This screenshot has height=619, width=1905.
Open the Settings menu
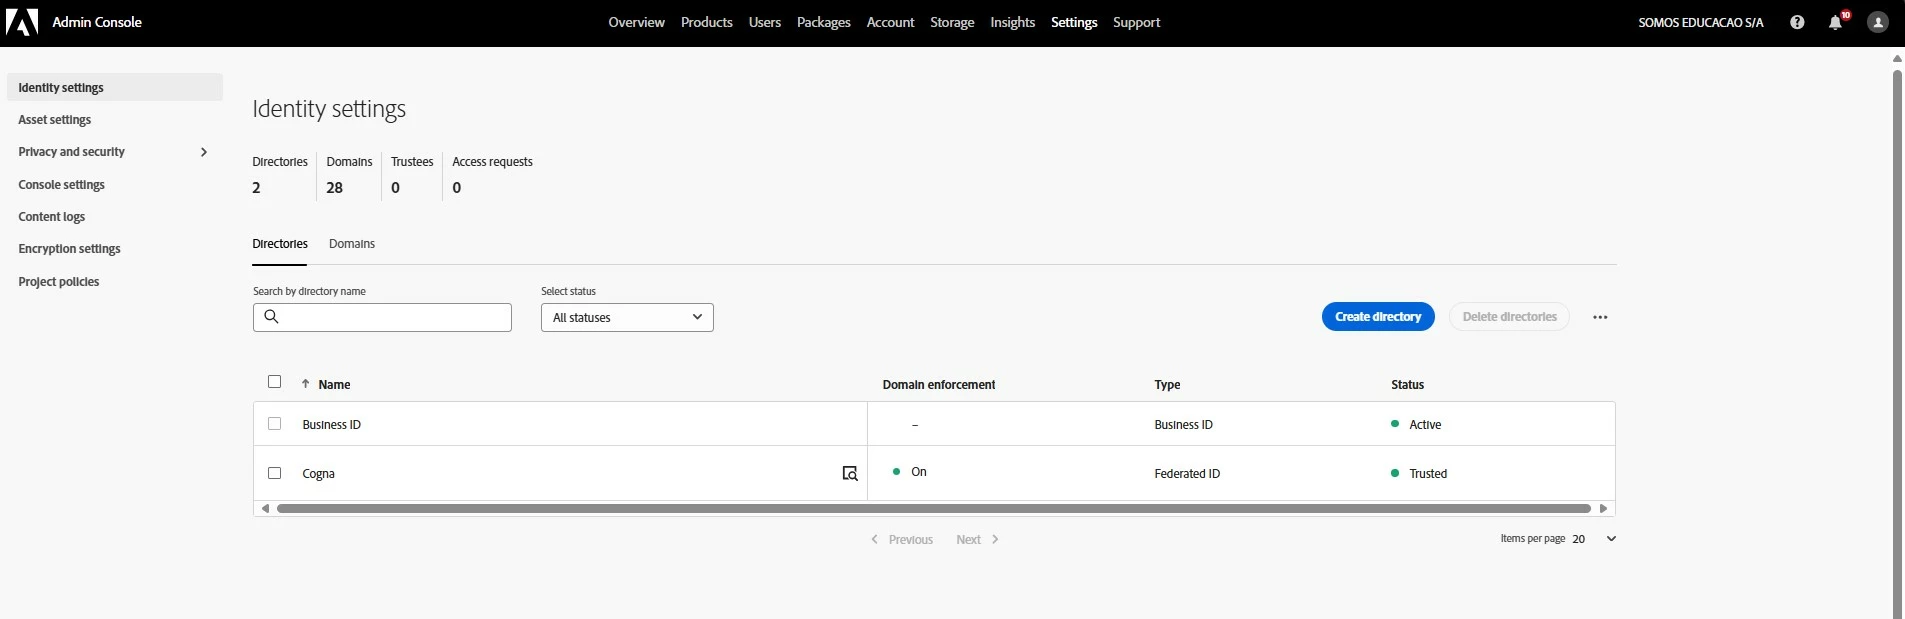pyautogui.click(x=1074, y=22)
